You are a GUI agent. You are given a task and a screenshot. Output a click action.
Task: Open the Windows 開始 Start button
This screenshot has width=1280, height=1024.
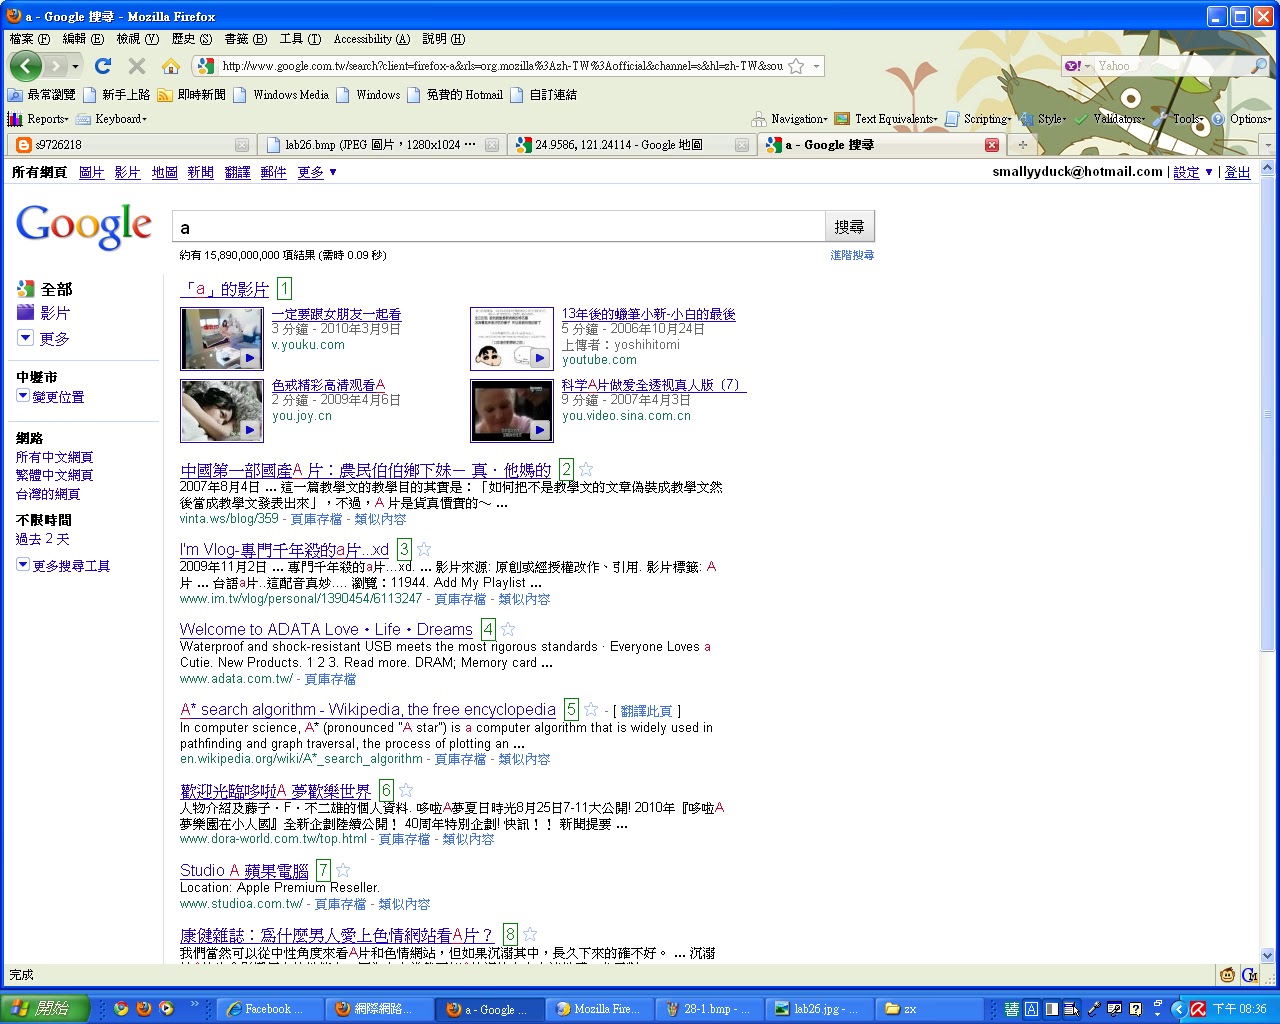click(x=45, y=1009)
